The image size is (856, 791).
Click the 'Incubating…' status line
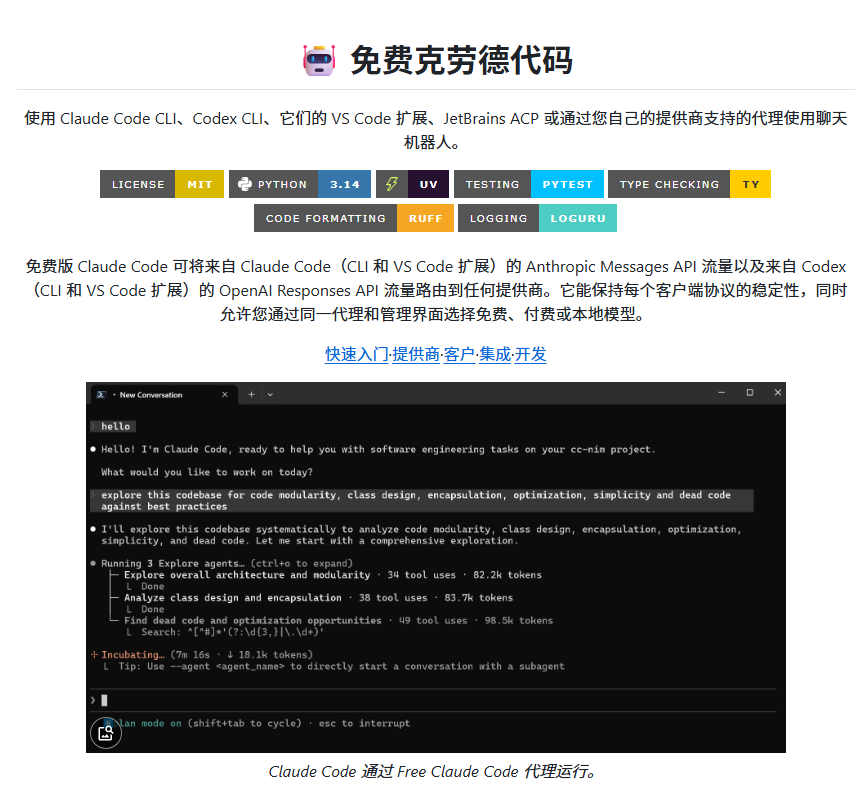202,655
